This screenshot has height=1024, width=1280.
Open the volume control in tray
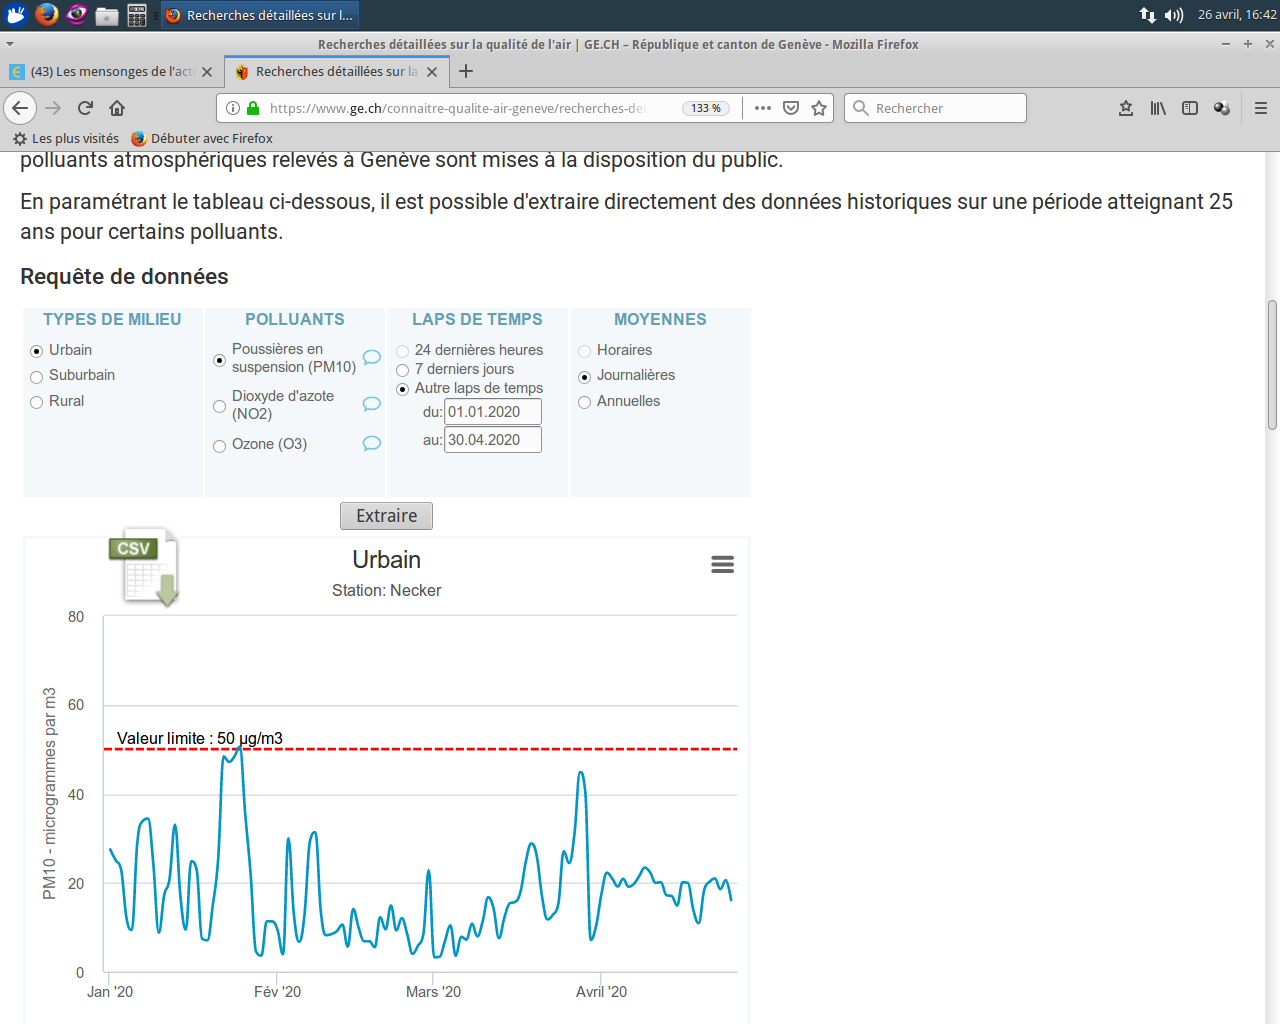(1174, 15)
